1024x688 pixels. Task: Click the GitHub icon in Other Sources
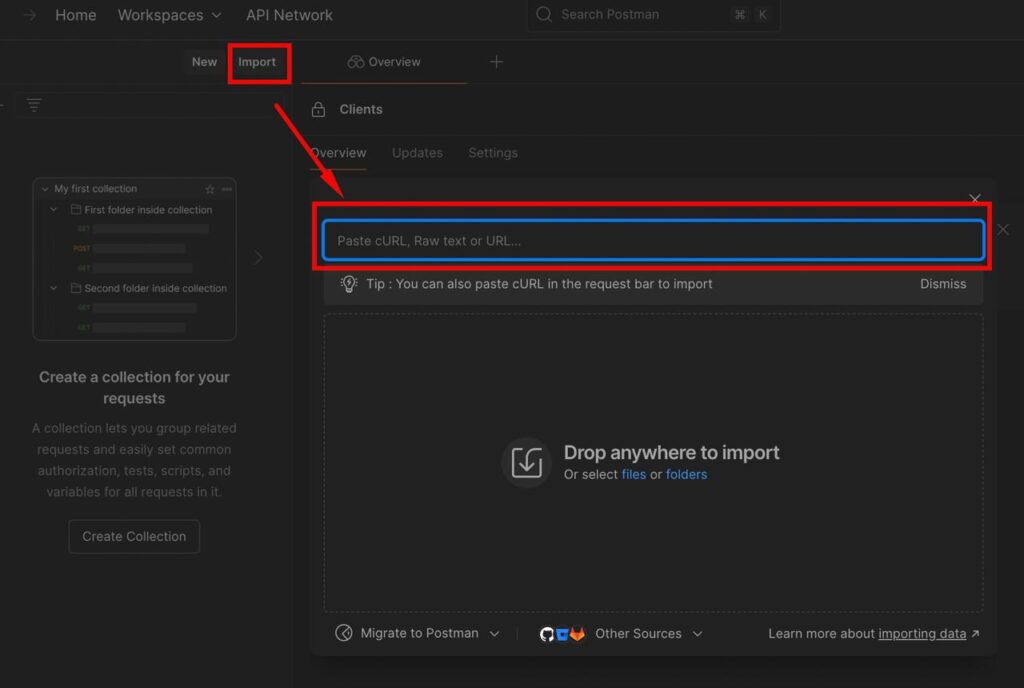coord(547,634)
